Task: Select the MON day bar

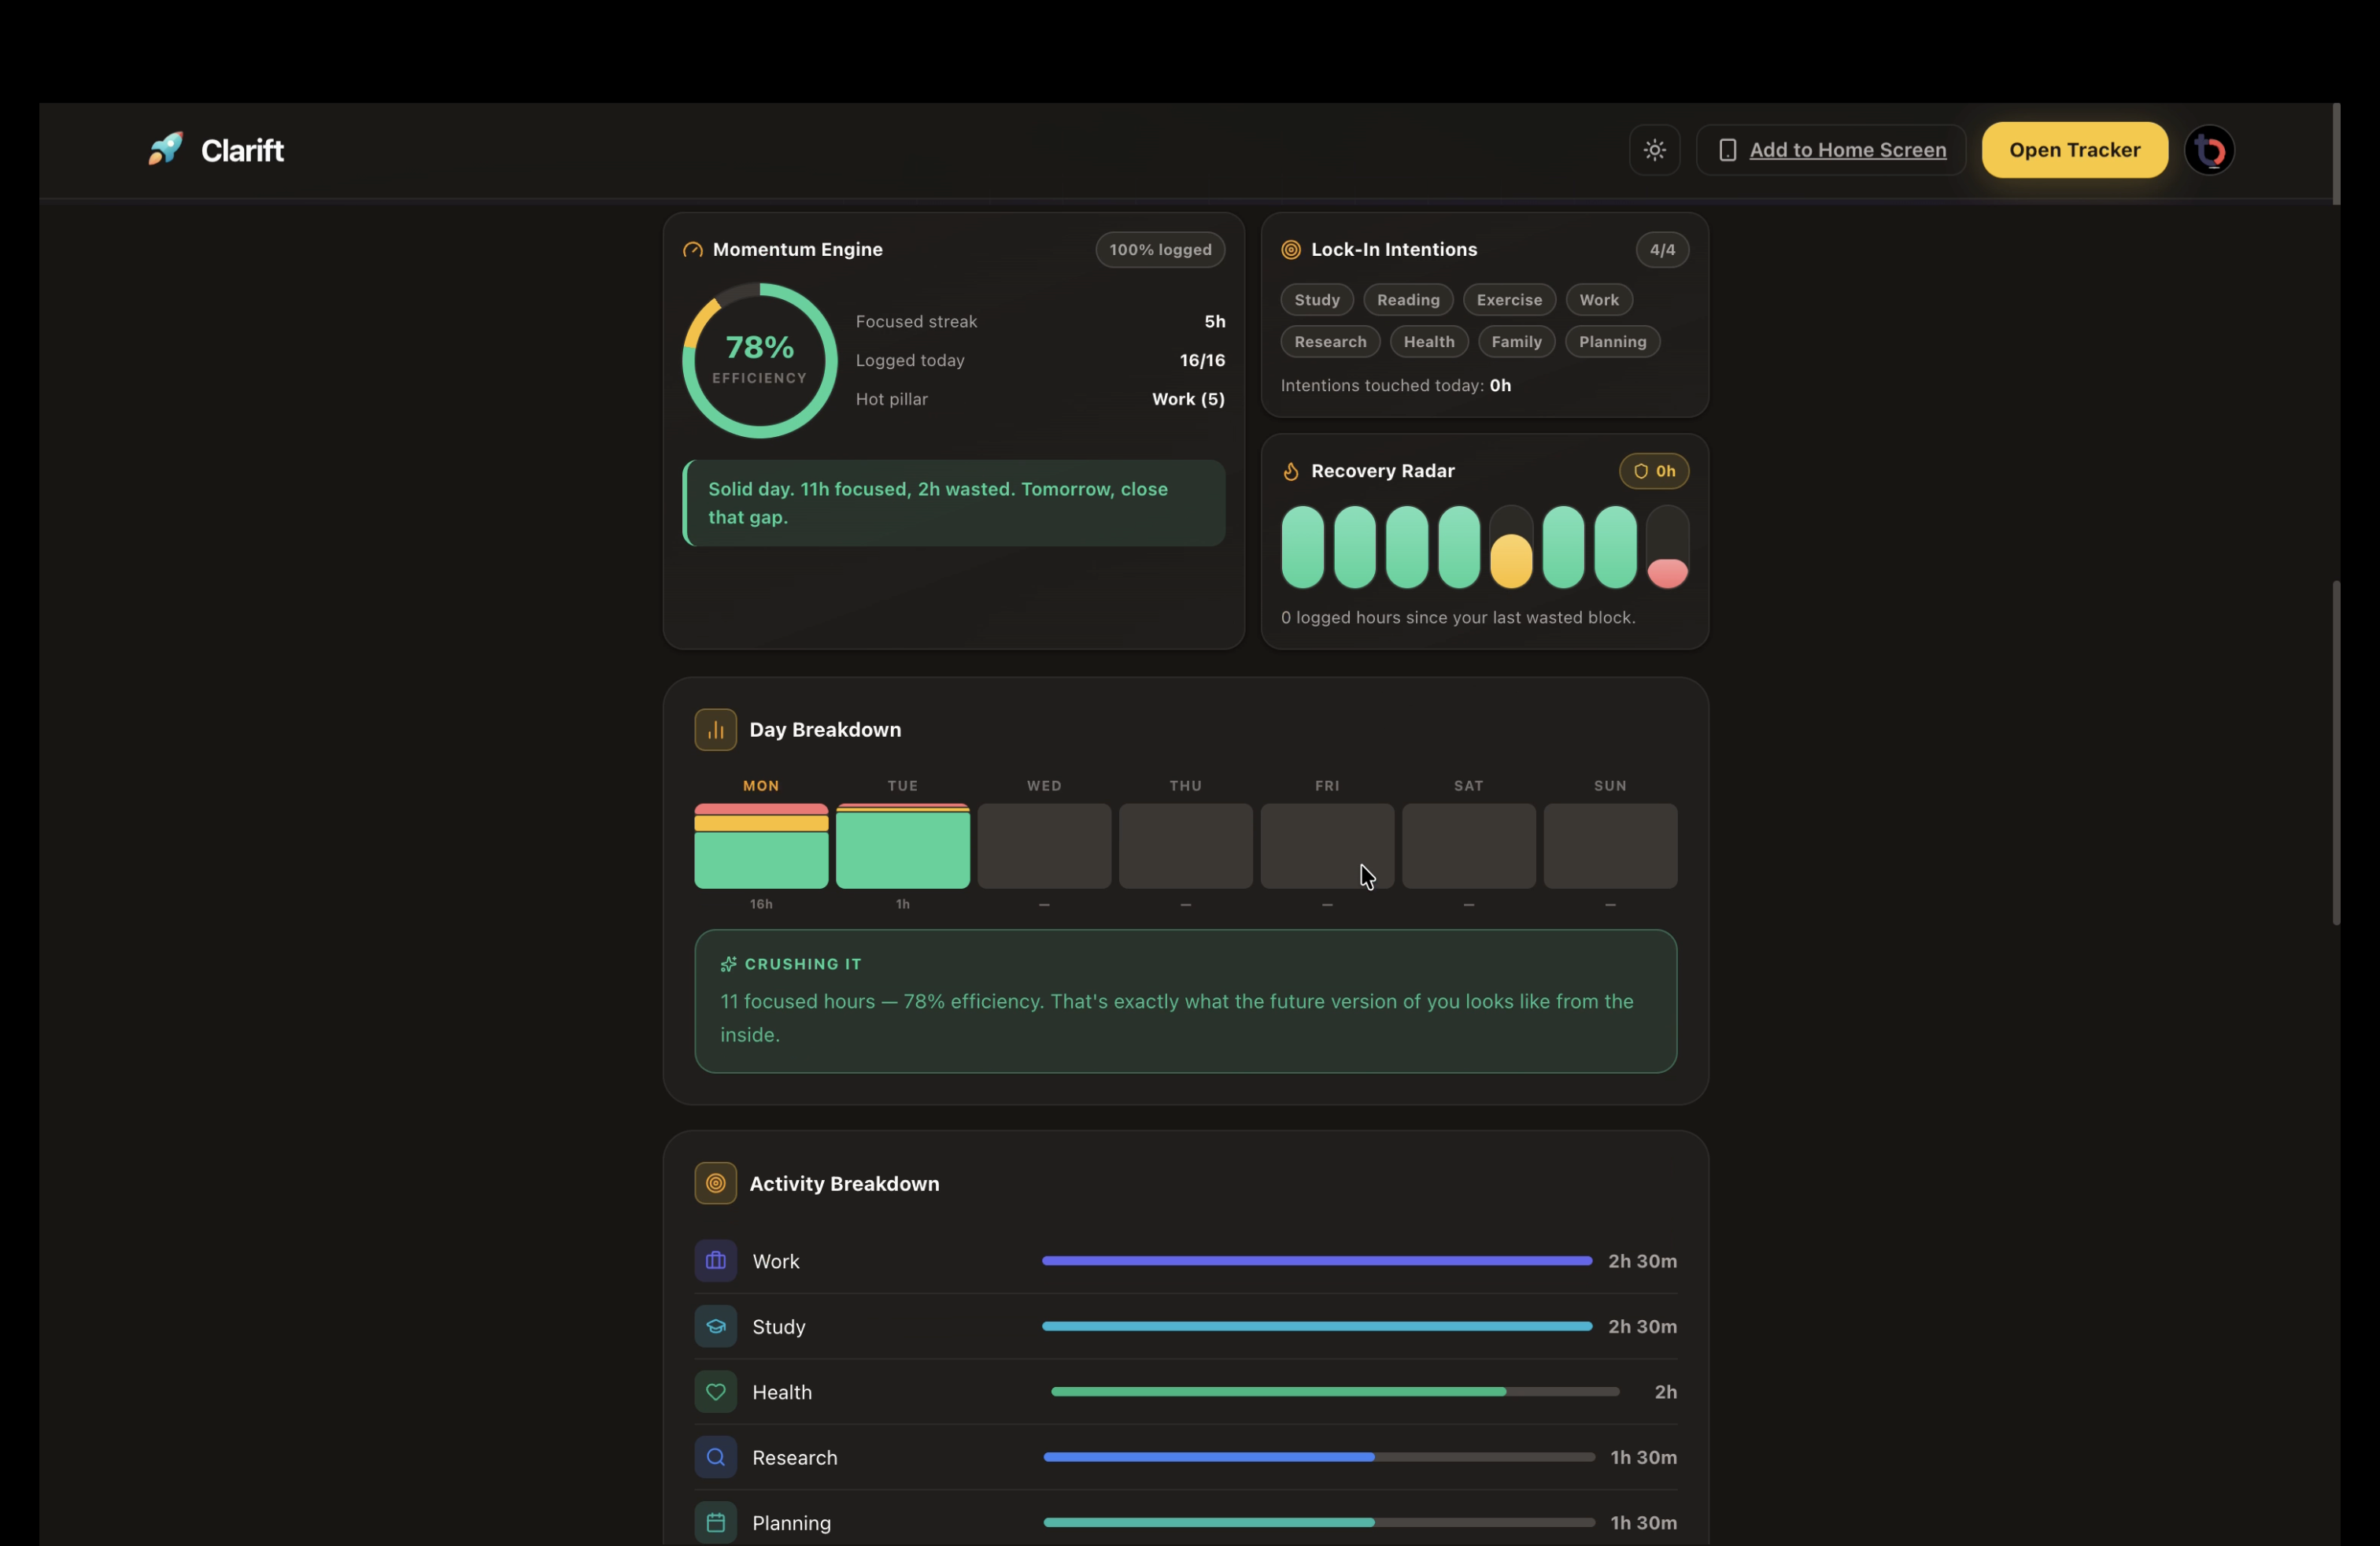Action: point(761,846)
